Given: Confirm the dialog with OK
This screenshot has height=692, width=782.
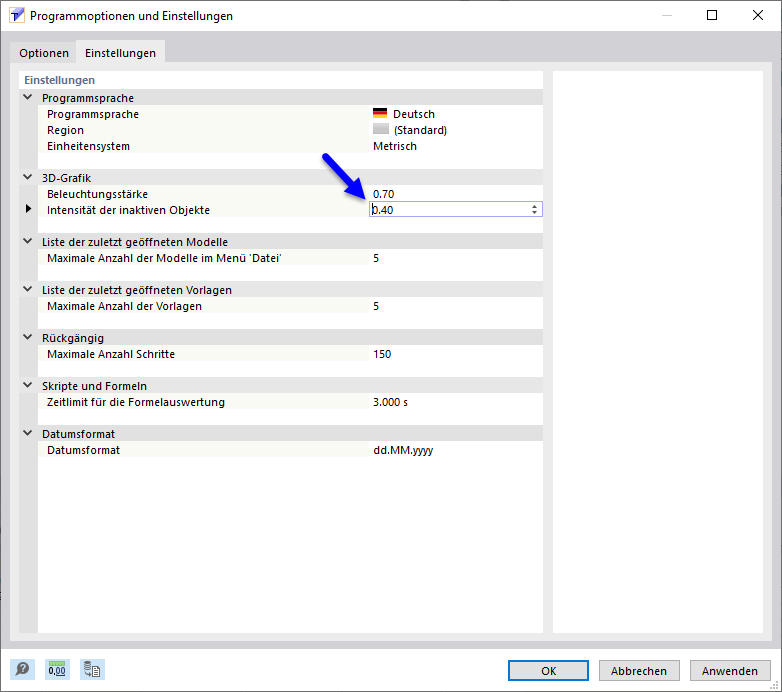Looking at the screenshot, I should (x=548, y=671).
